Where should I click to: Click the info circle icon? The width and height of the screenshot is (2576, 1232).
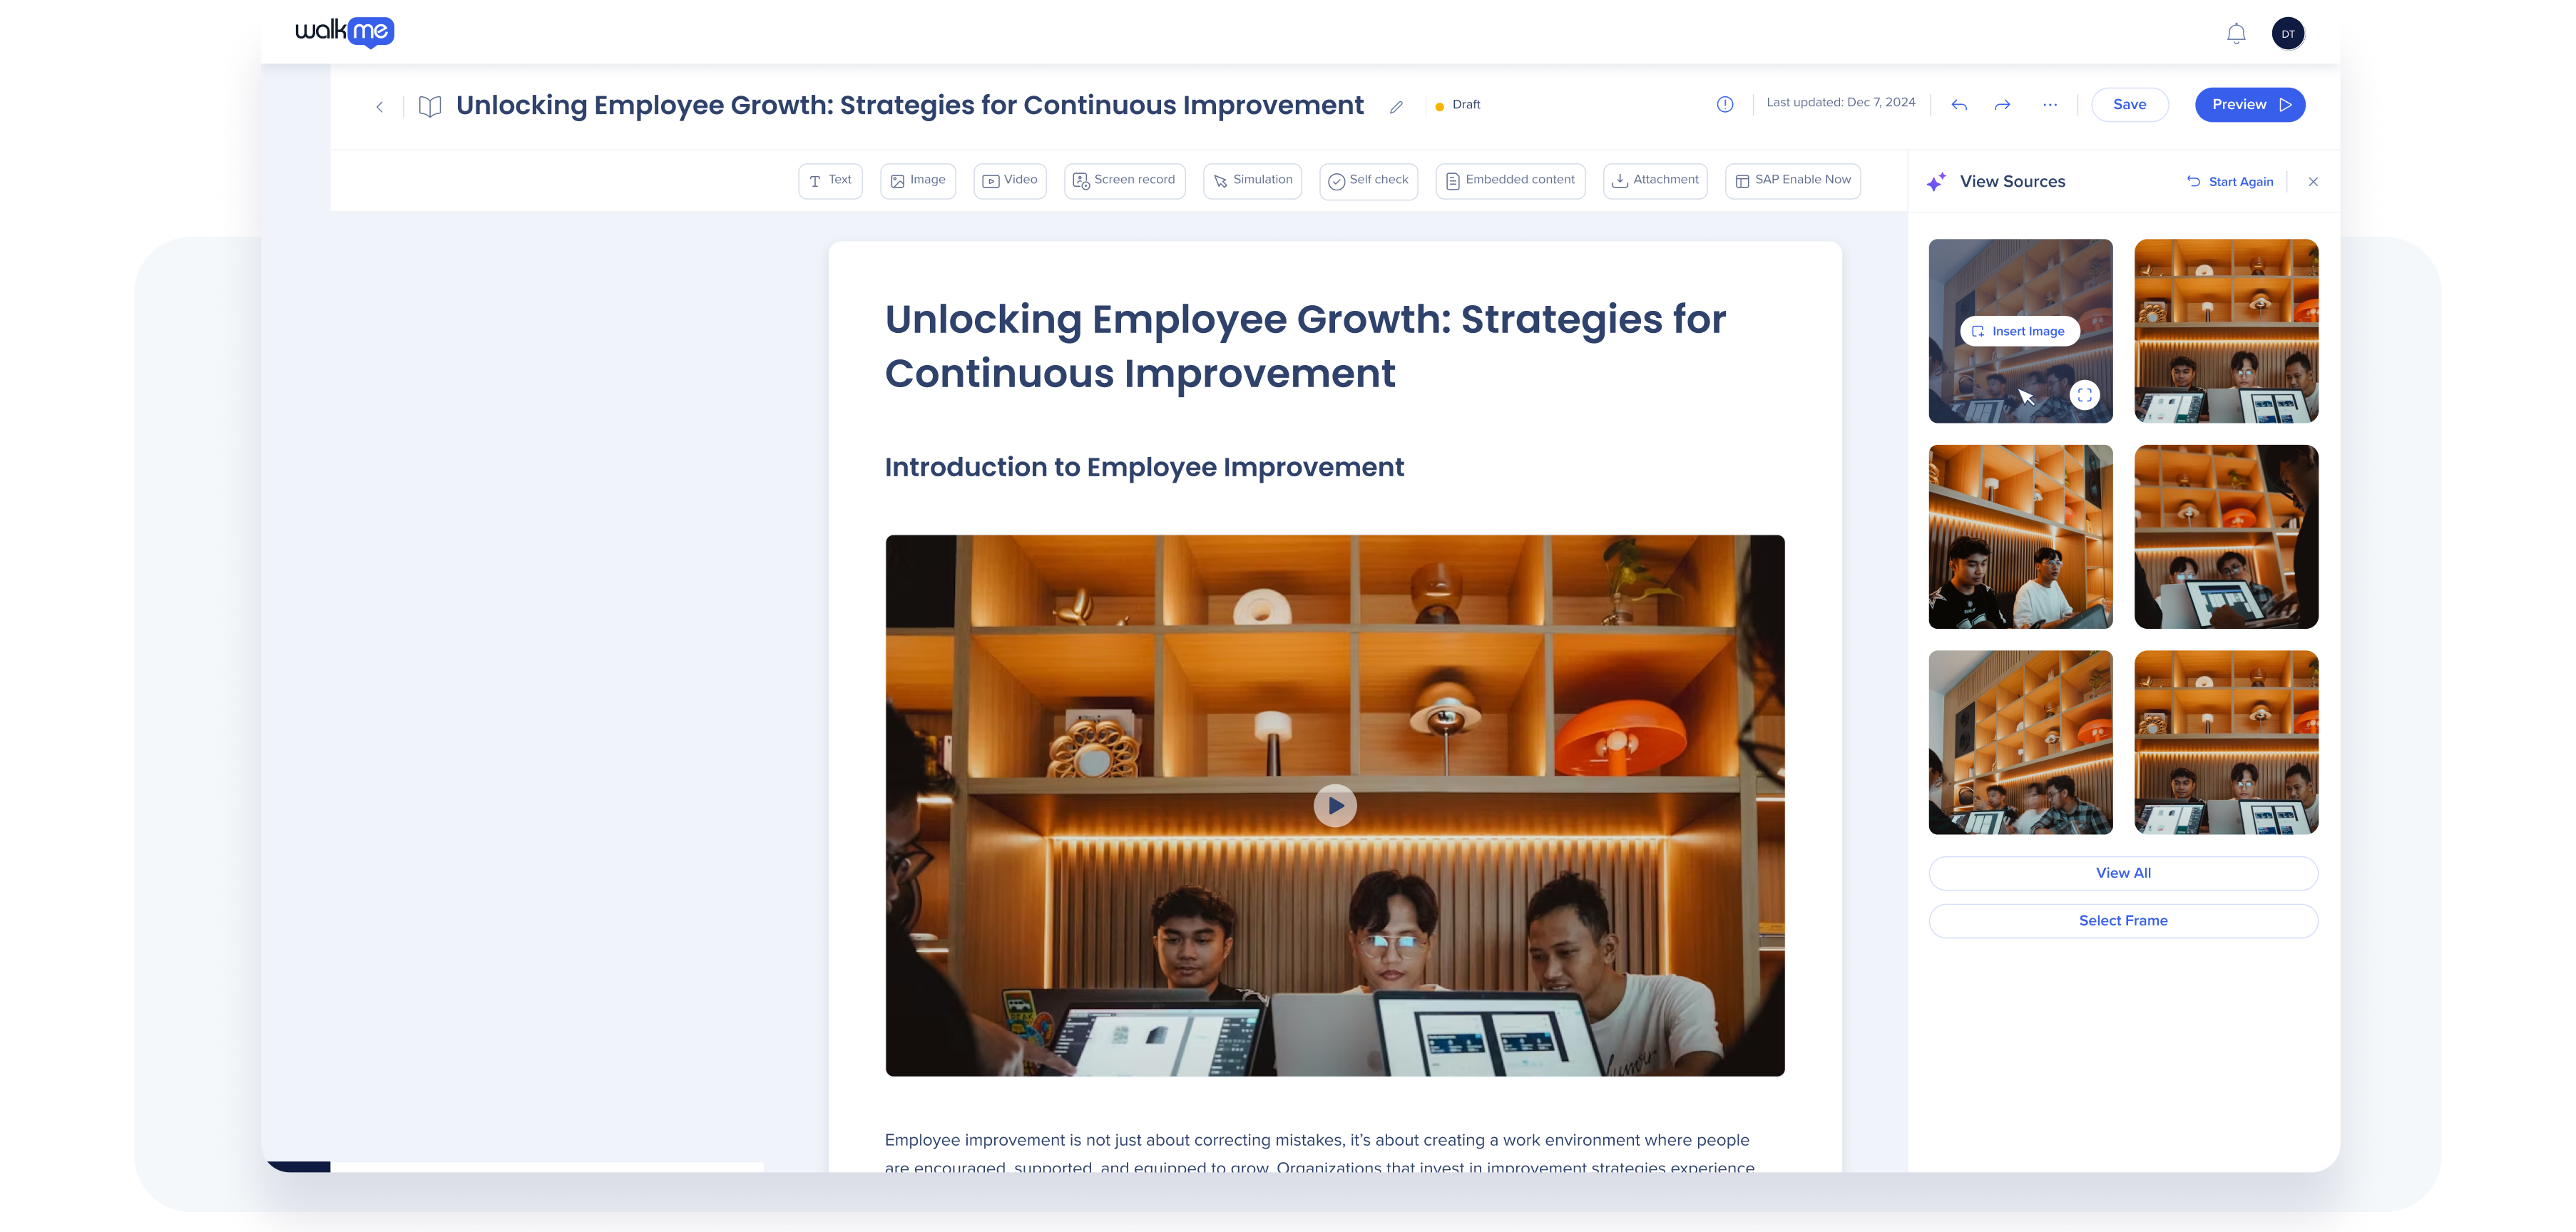1725,104
